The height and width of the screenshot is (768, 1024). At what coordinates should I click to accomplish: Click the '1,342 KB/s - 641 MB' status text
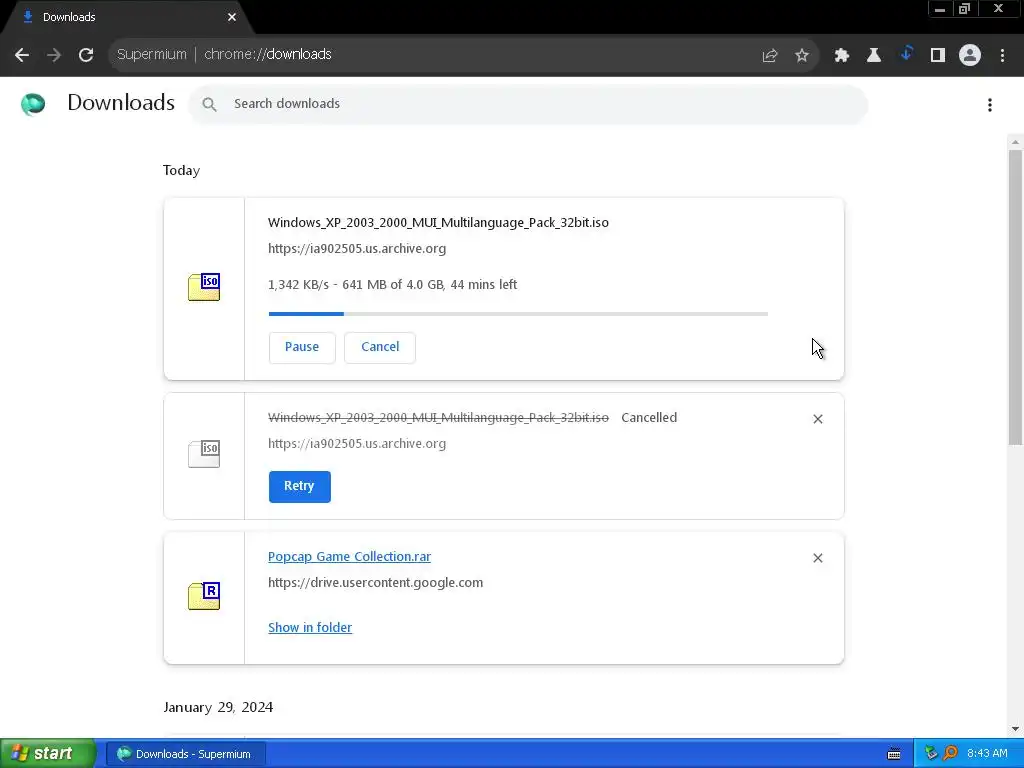point(392,285)
